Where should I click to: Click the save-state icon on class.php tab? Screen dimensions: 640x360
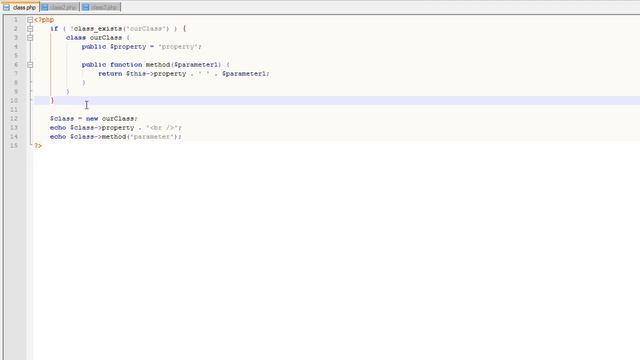tap(6, 7)
